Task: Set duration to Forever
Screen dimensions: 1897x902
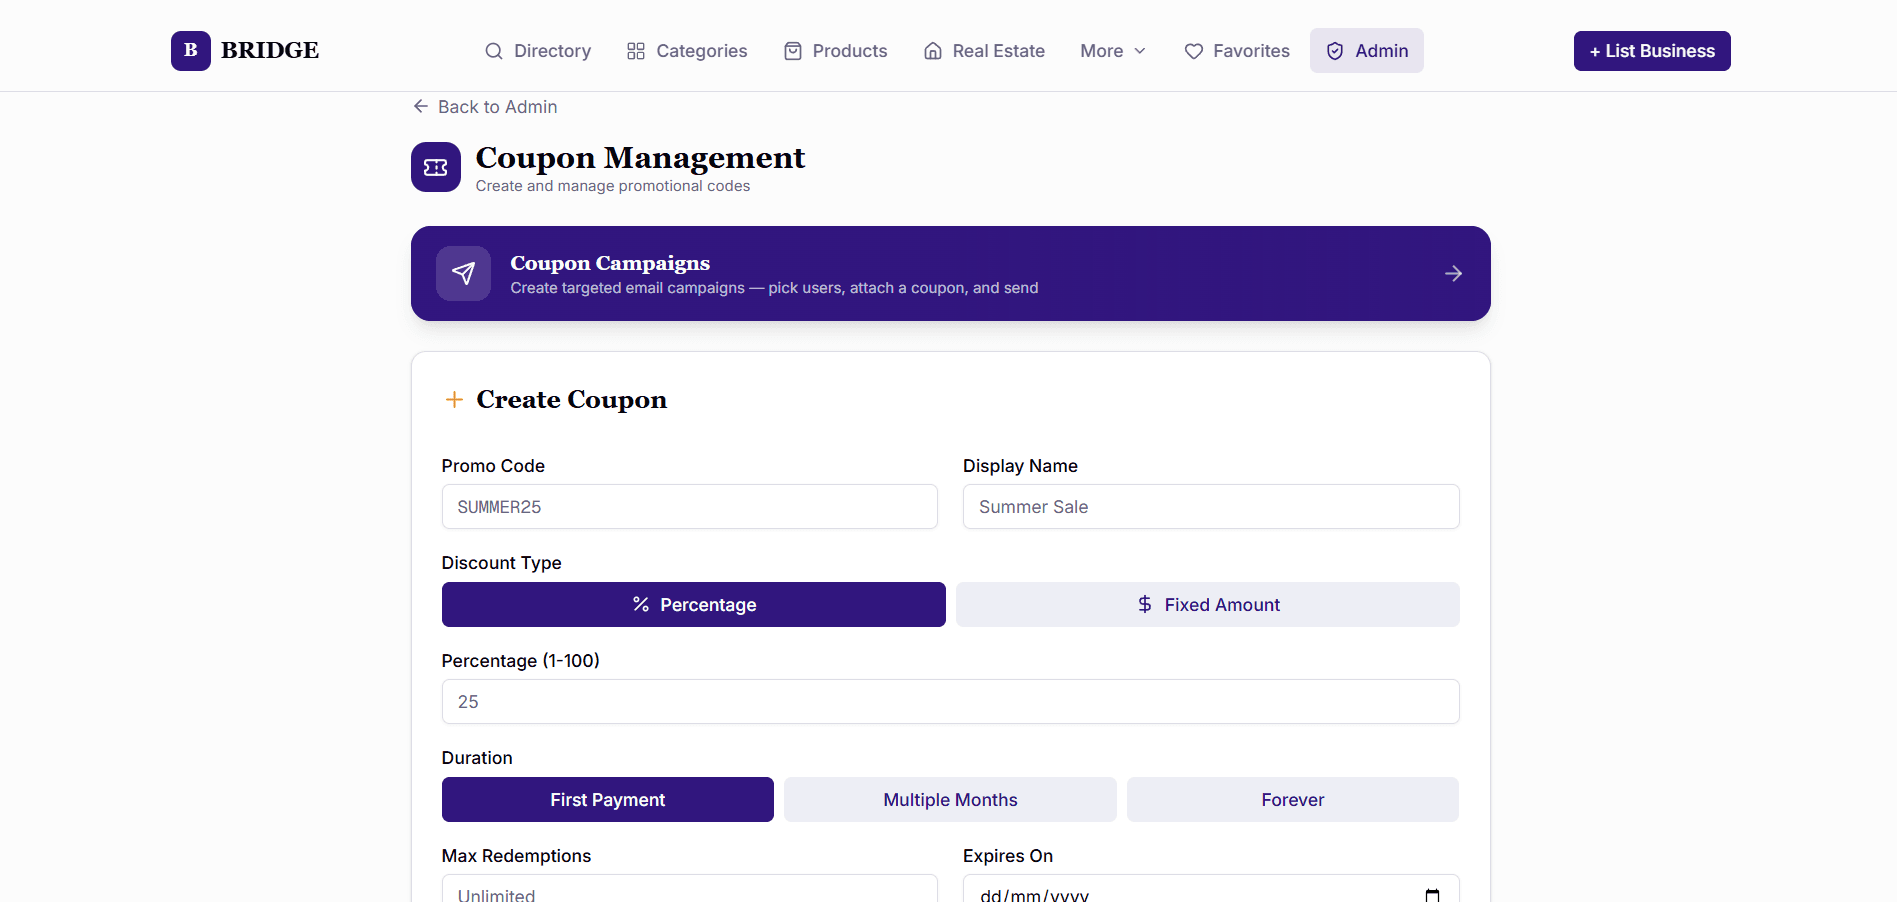Action: point(1293,799)
